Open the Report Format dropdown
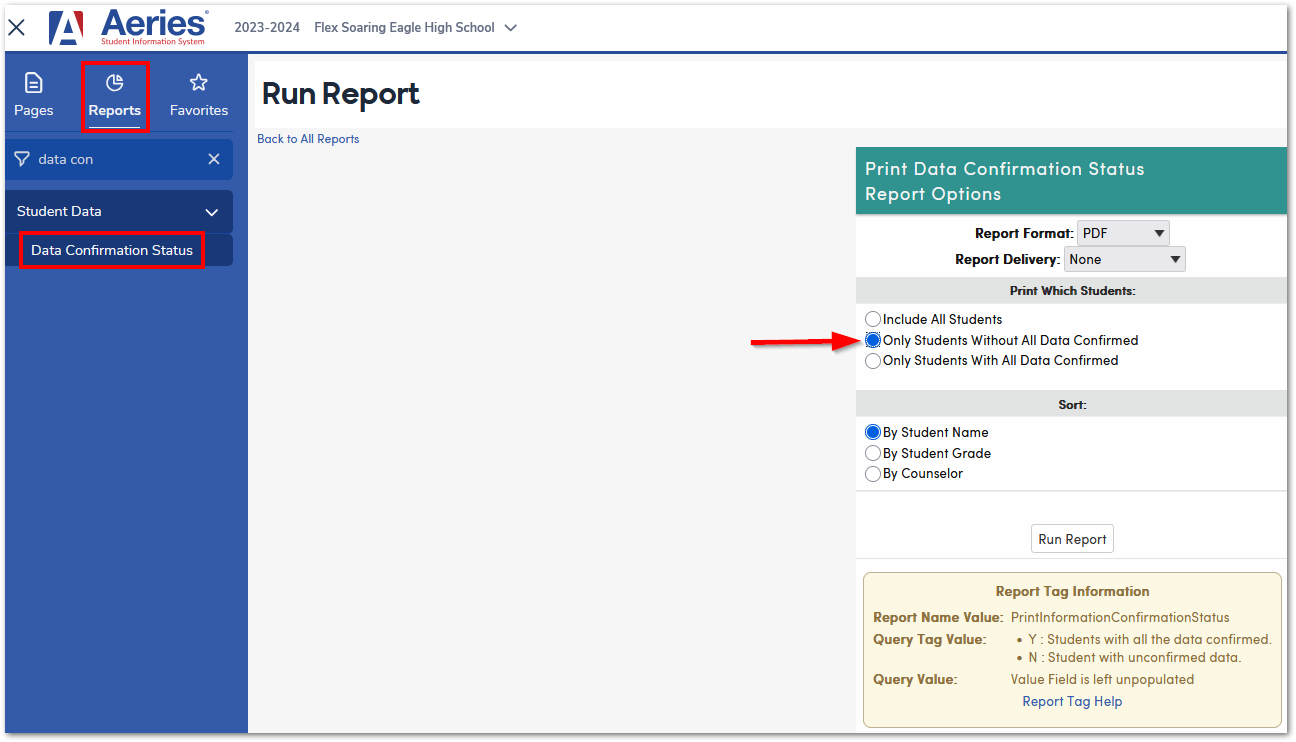The height and width of the screenshot is (742, 1296). pyautogui.click(x=1157, y=232)
